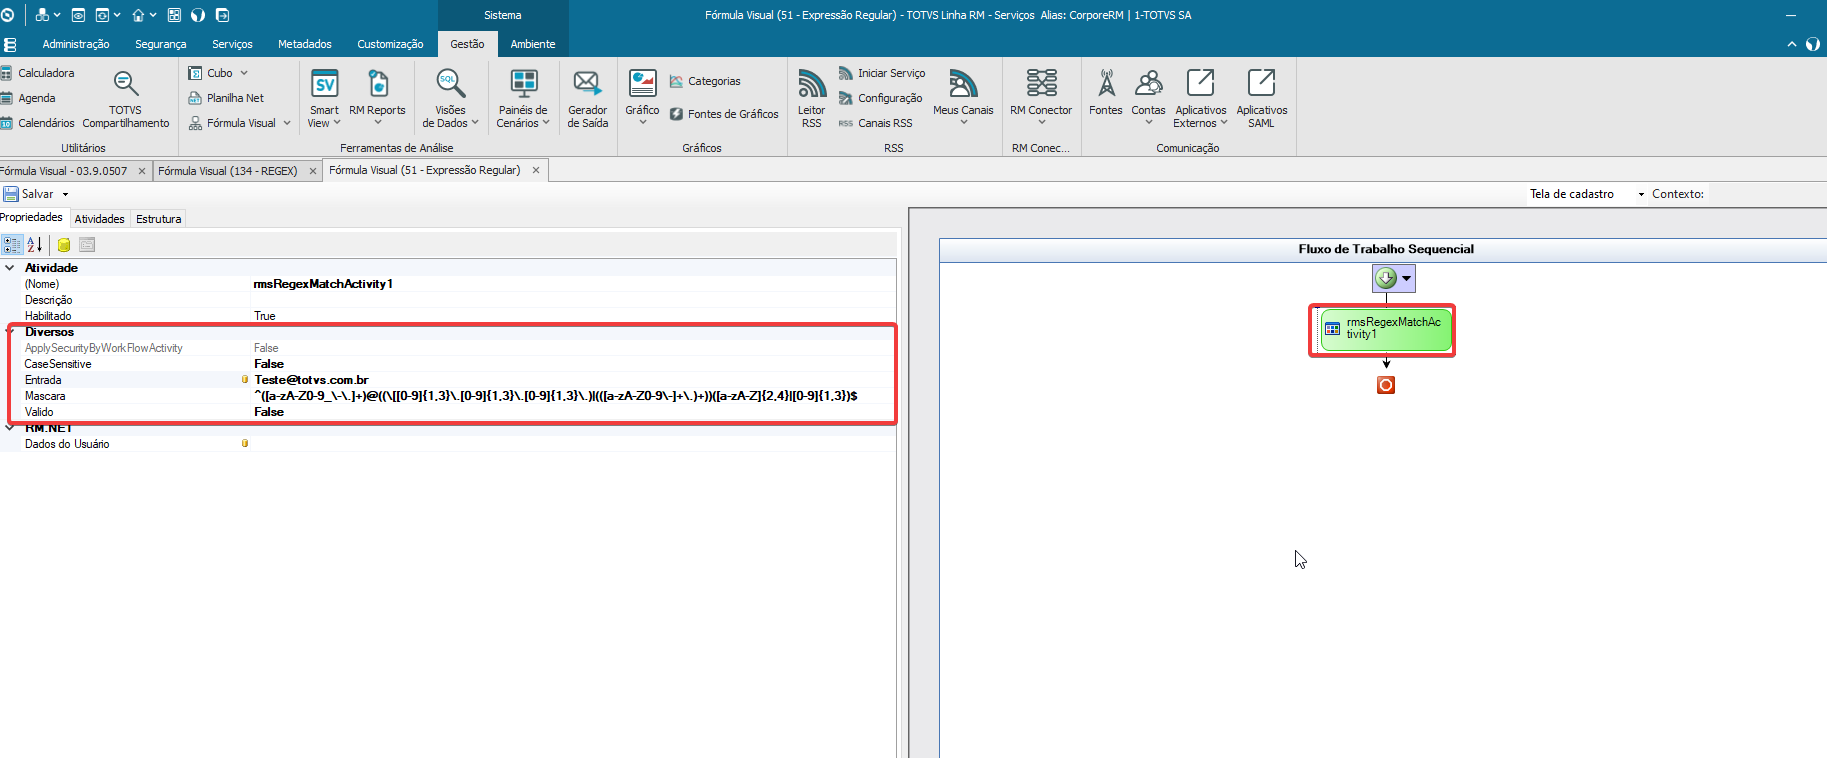Open the Agenda utility
1827x758 pixels.
coord(28,98)
